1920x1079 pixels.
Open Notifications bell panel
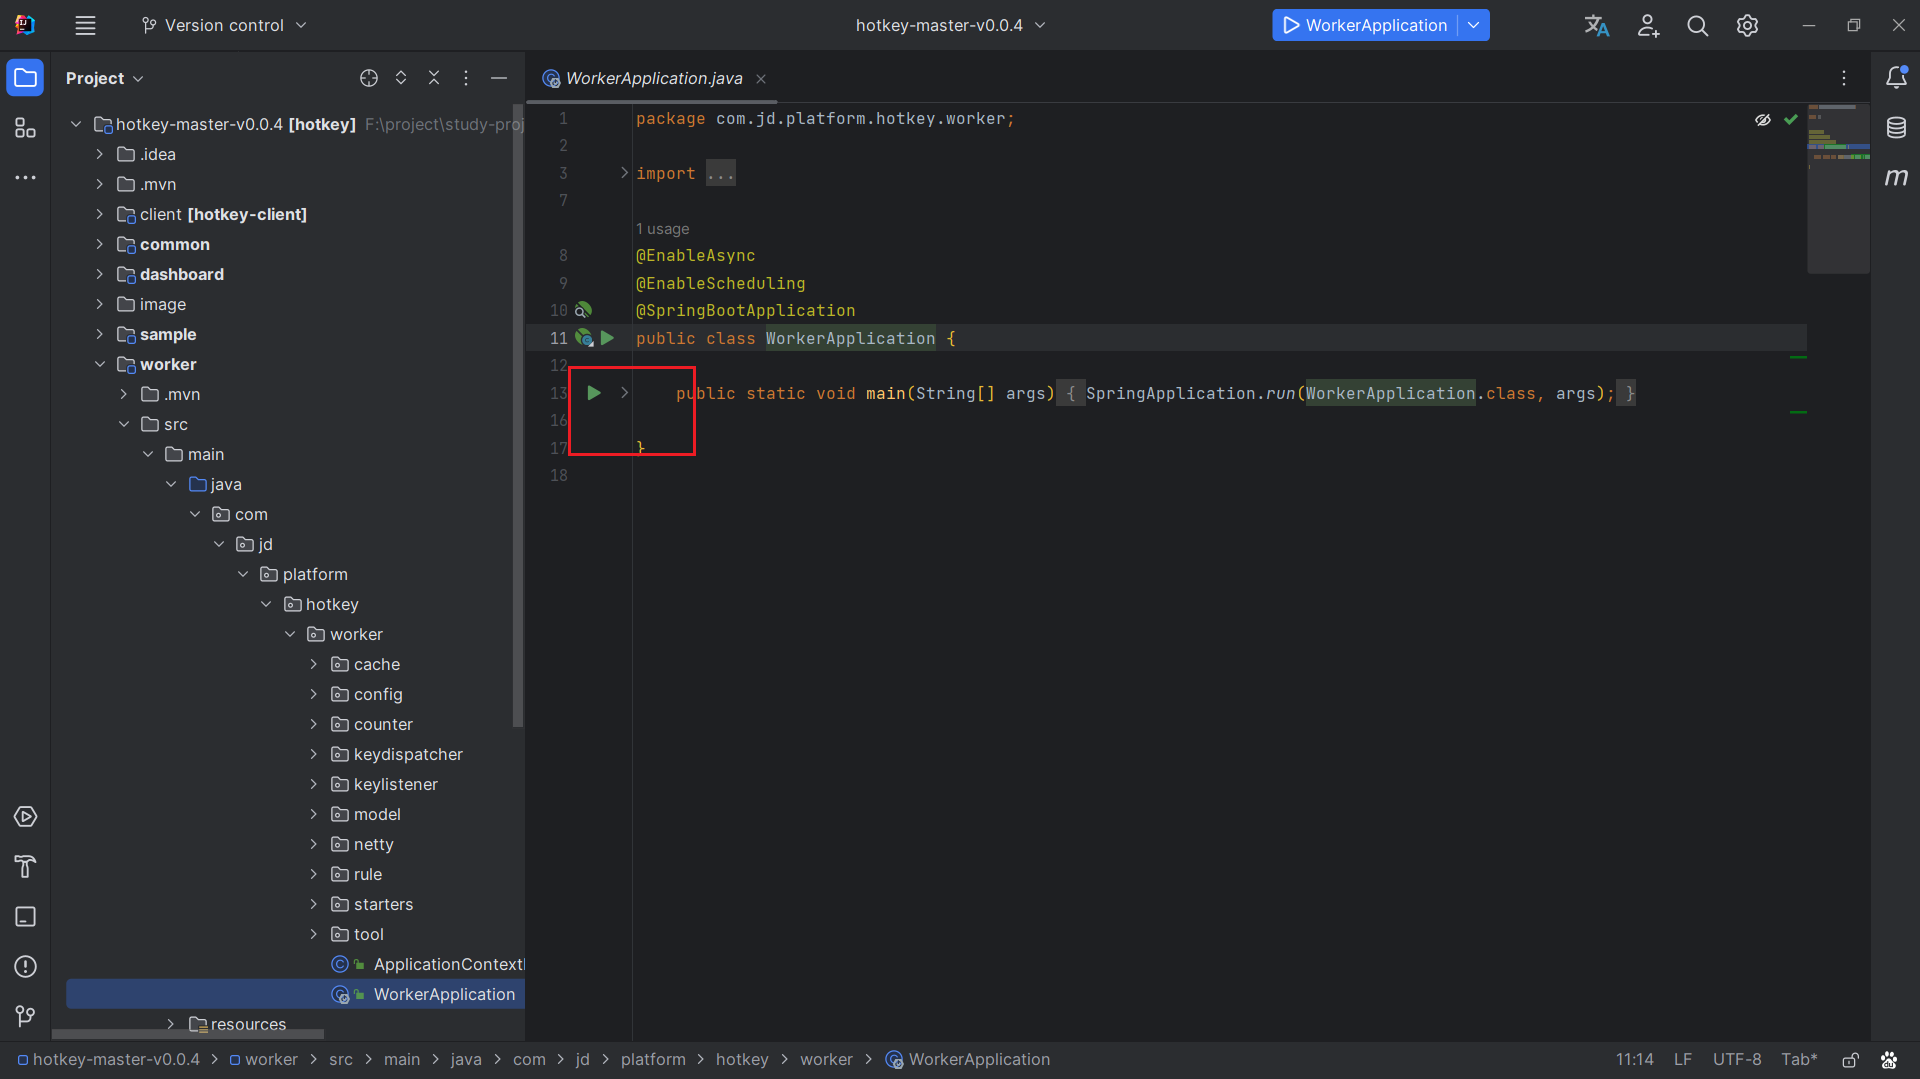[1896, 77]
